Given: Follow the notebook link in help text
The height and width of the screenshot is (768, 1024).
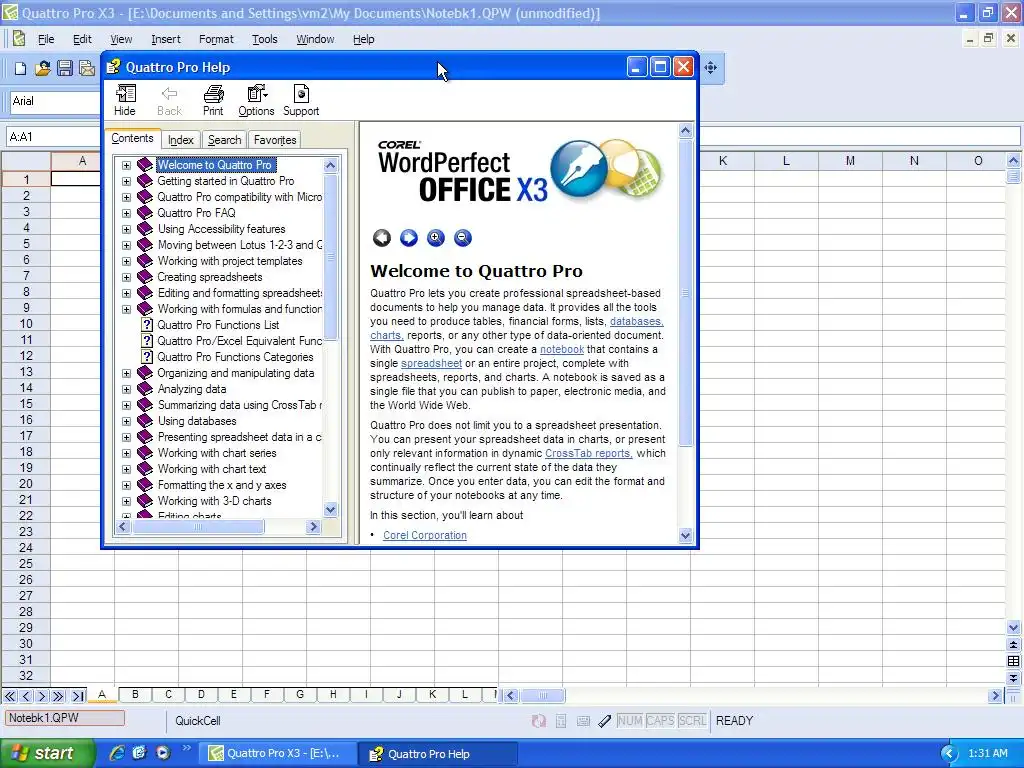Looking at the screenshot, I should click(562, 349).
